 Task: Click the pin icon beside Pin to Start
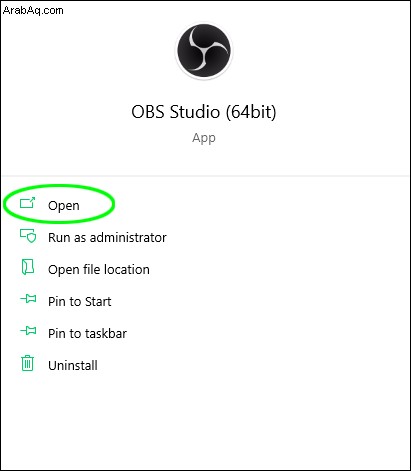coord(28,299)
